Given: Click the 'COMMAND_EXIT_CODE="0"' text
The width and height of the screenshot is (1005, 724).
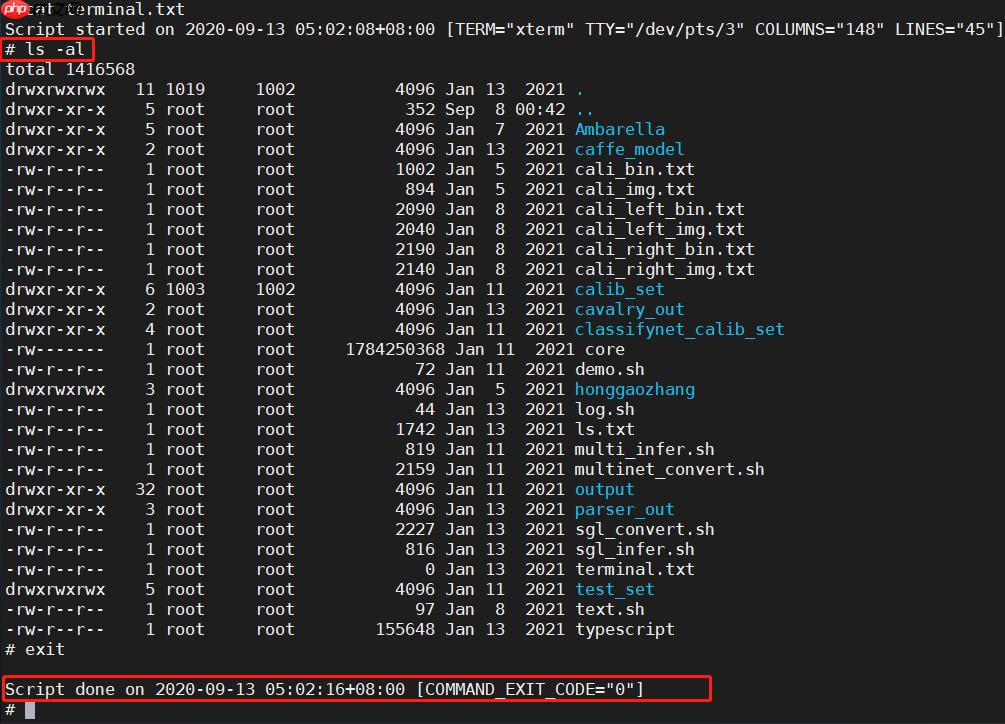Looking at the screenshot, I should pos(530,689).
